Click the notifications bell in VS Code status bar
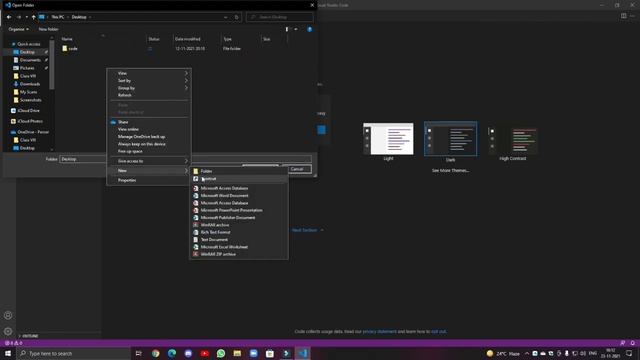 (x=632, y=343)
